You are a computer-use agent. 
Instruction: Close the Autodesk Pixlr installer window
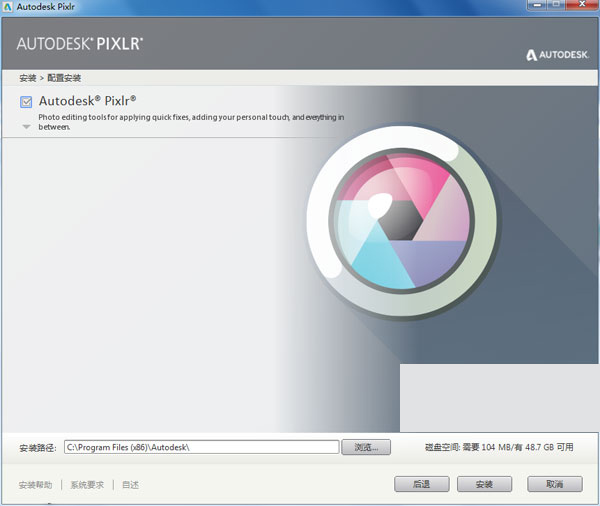tap(582, 5)
